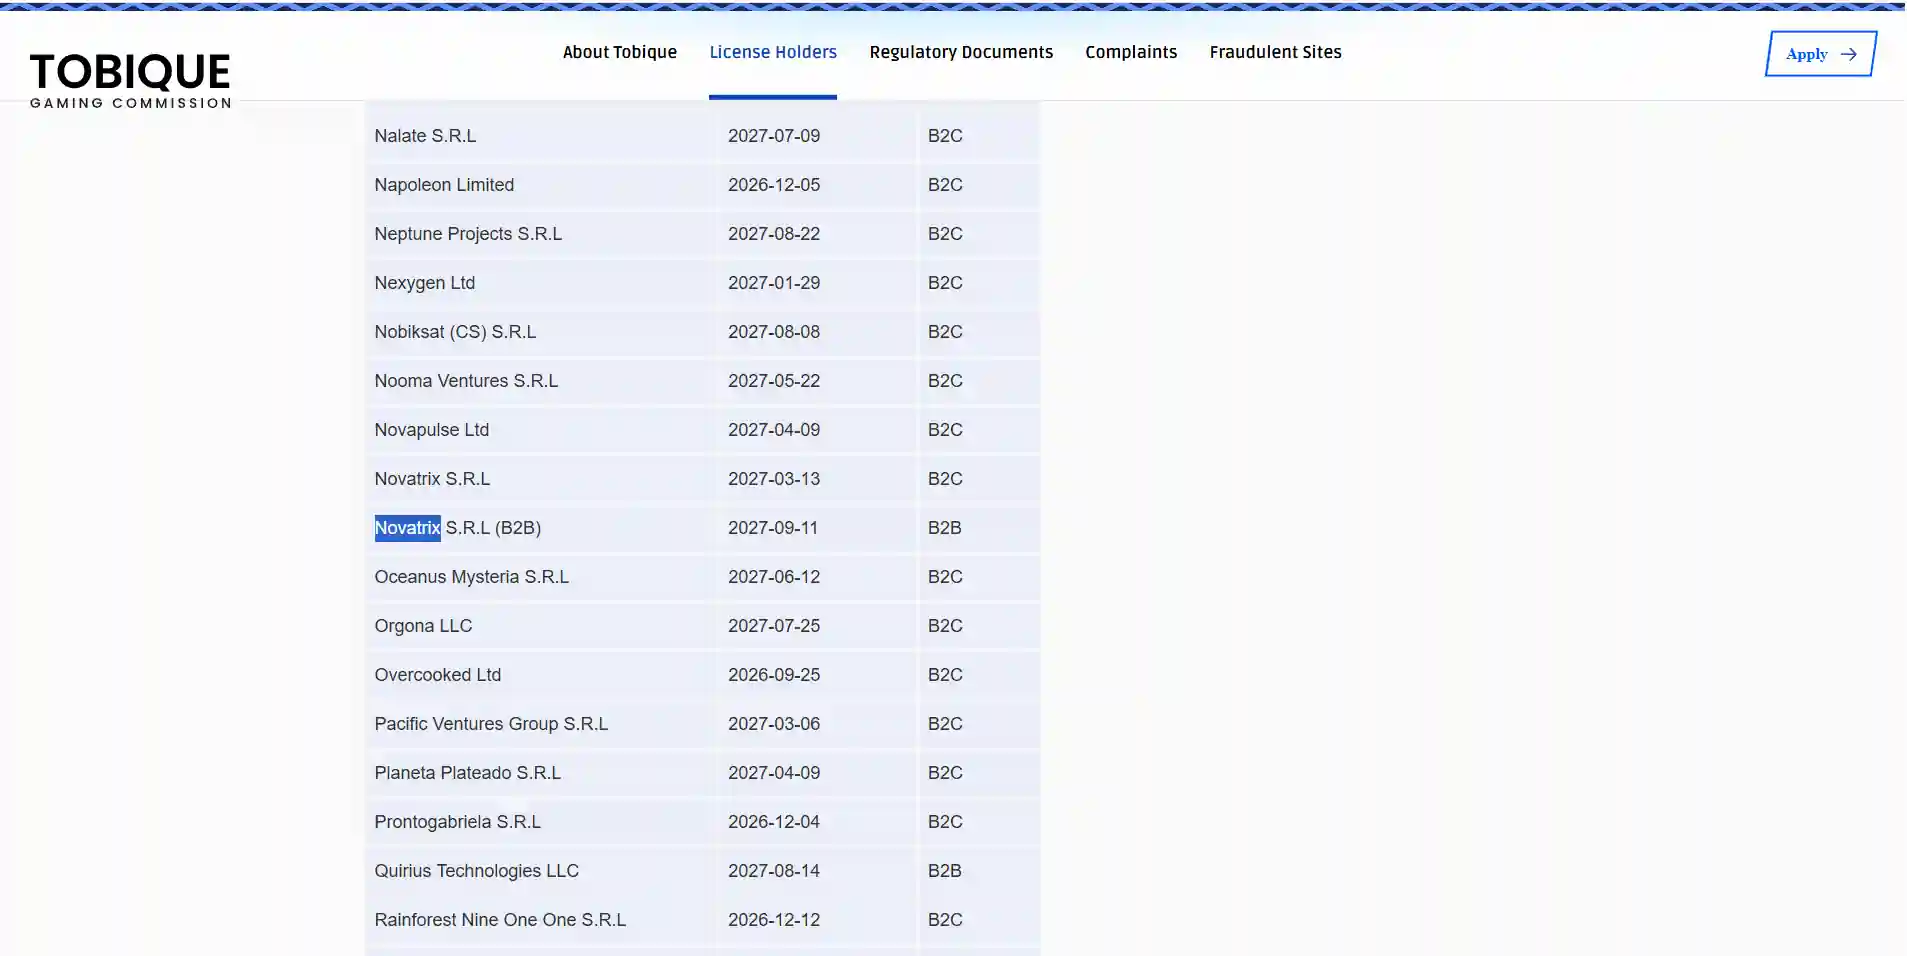Select Nobiksat (CS) S.R.L text
1907x956 pixels.
455,332
